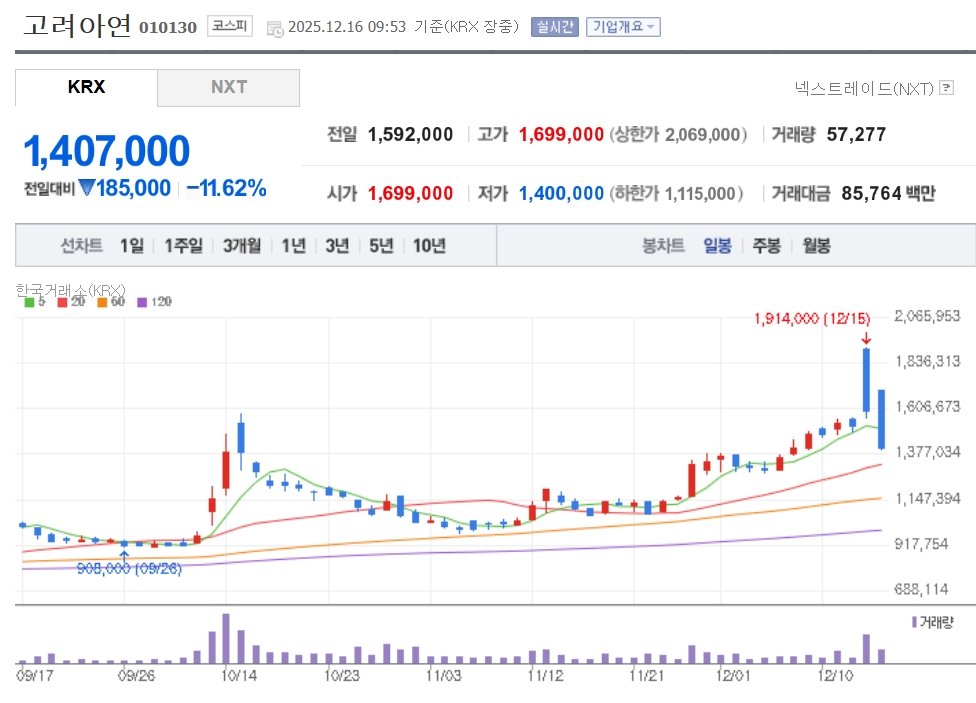Click the blue arrow at the 908,000 low
Screen dimensions: 976x703
point(124,551)
